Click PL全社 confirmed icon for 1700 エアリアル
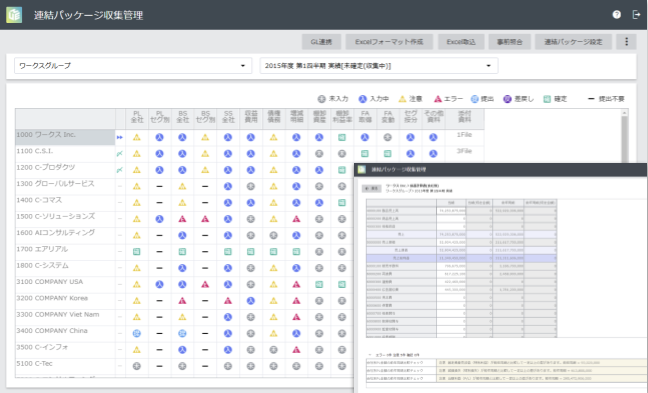Viewport: 648px width, 393px height. click(x=137, y=252)
